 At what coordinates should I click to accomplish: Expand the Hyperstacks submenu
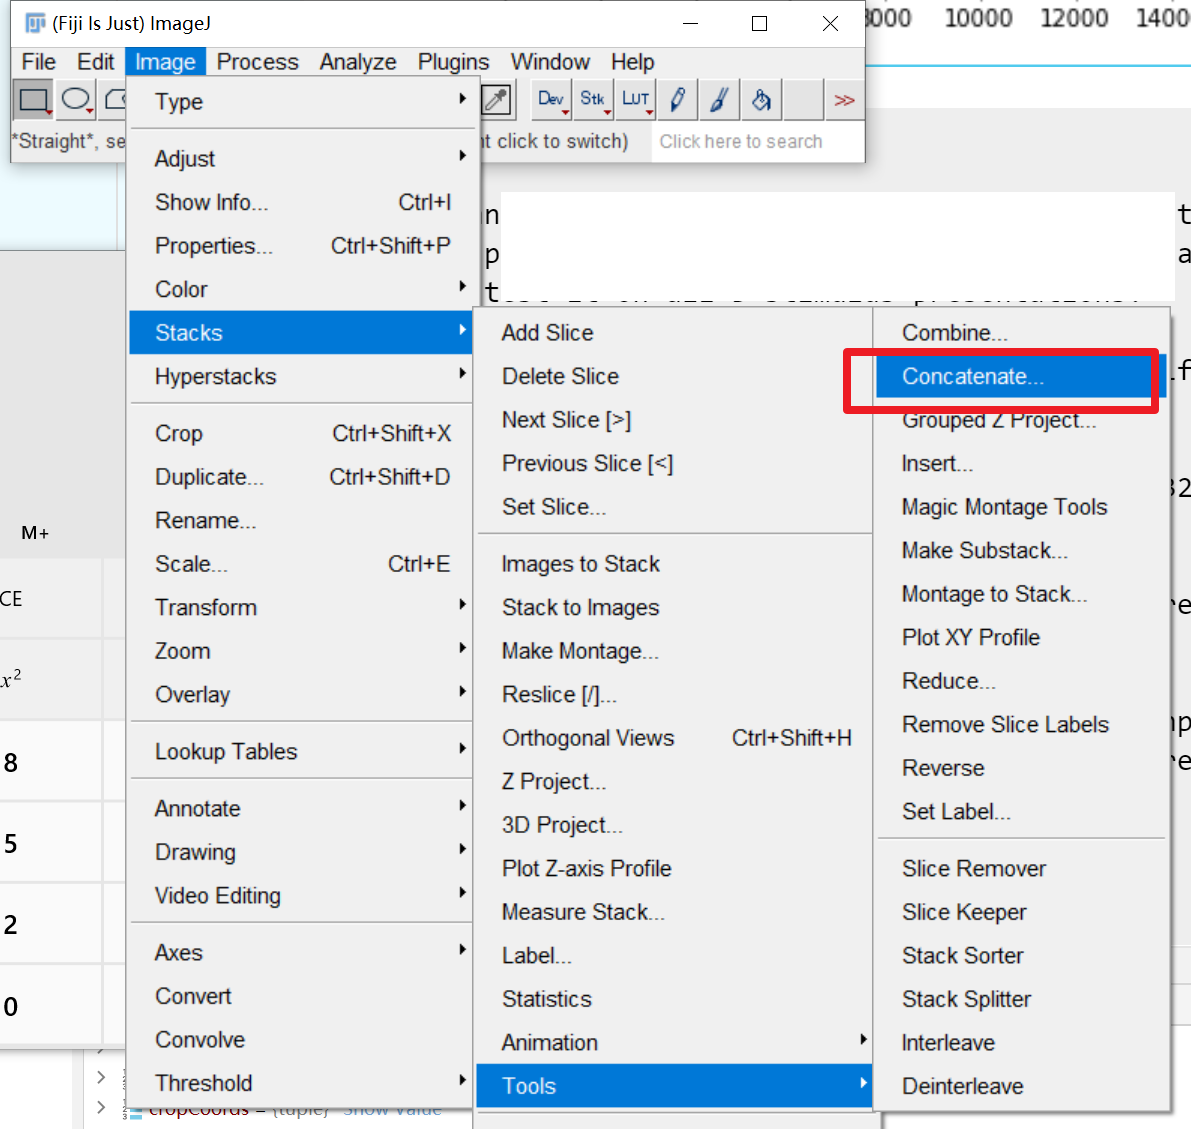click(x=302, y=376)
